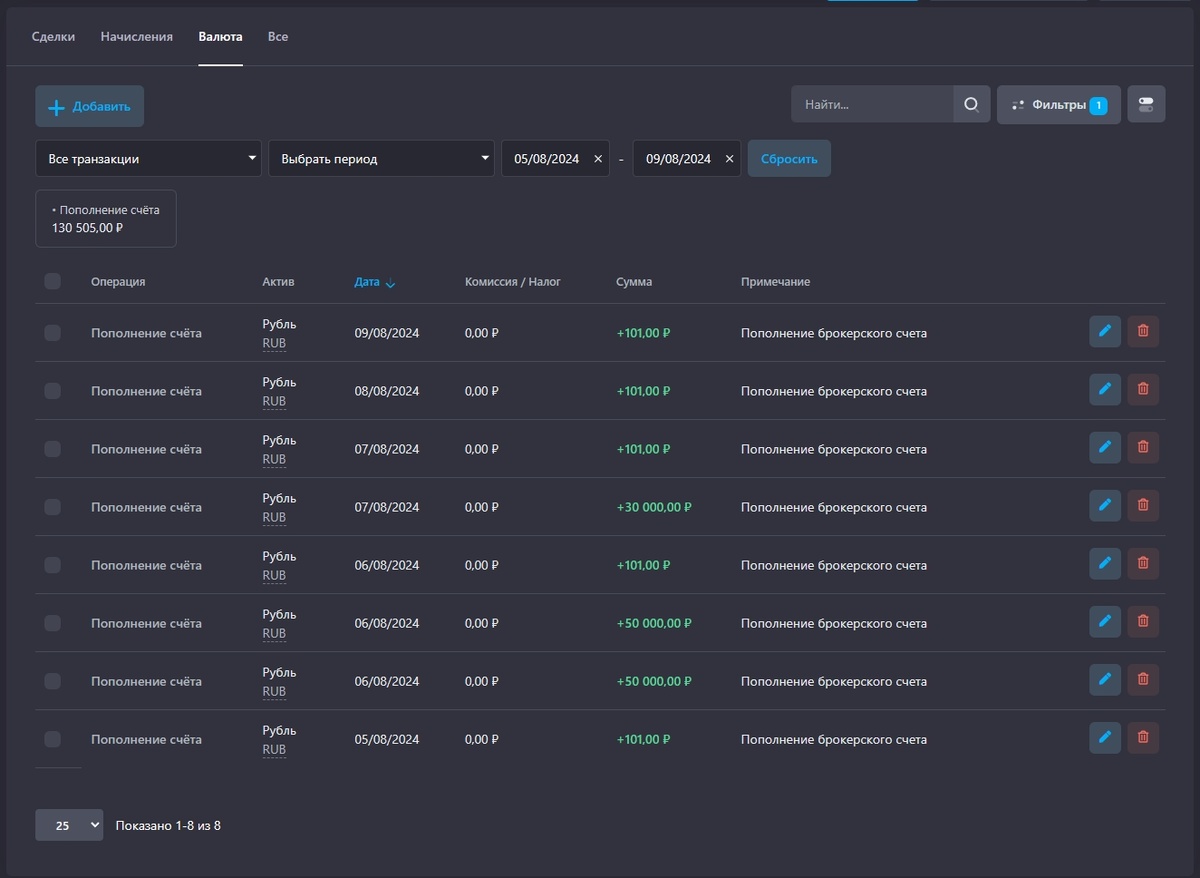Clear the 05/08/2024 start date filter
This screenshot has width=1200, height=878.
click(x=598, y=159)
